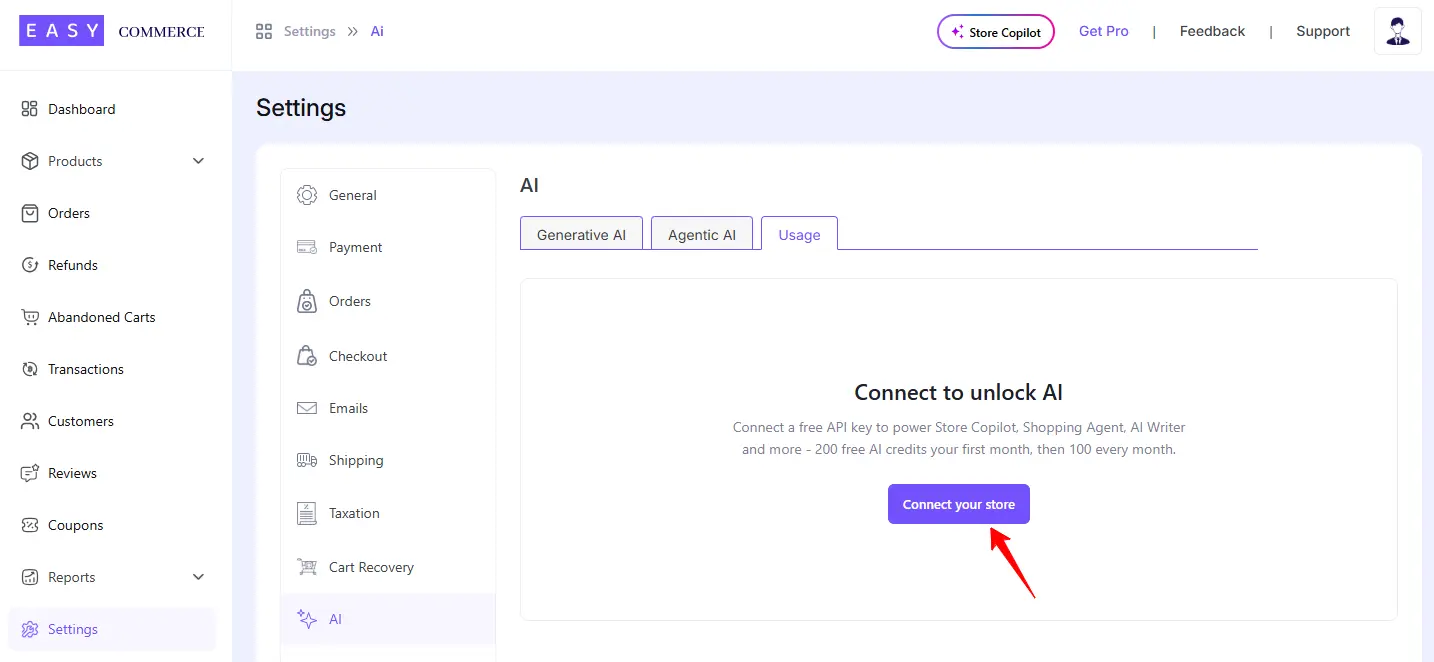Click the Products box icon
The width and height of the screenshot is (1434, 662).
[x=29, y=161]
